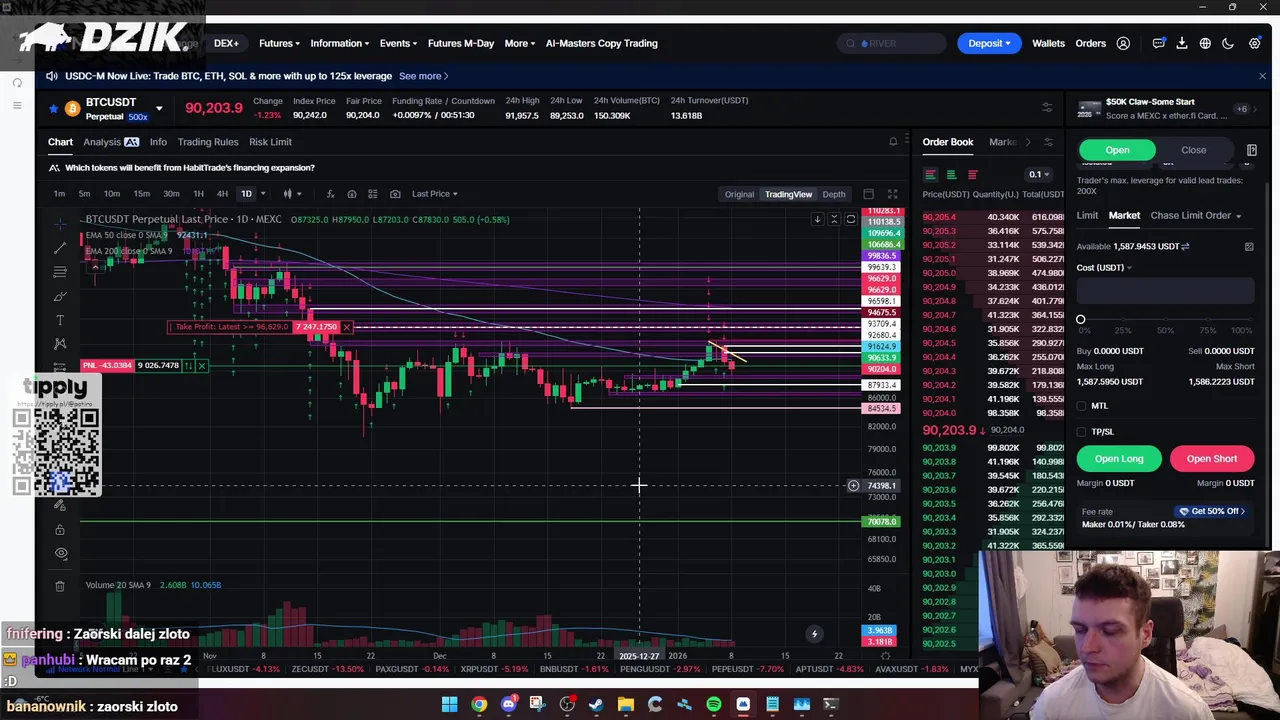Open the Orders link

click(x=1090, y=43)
